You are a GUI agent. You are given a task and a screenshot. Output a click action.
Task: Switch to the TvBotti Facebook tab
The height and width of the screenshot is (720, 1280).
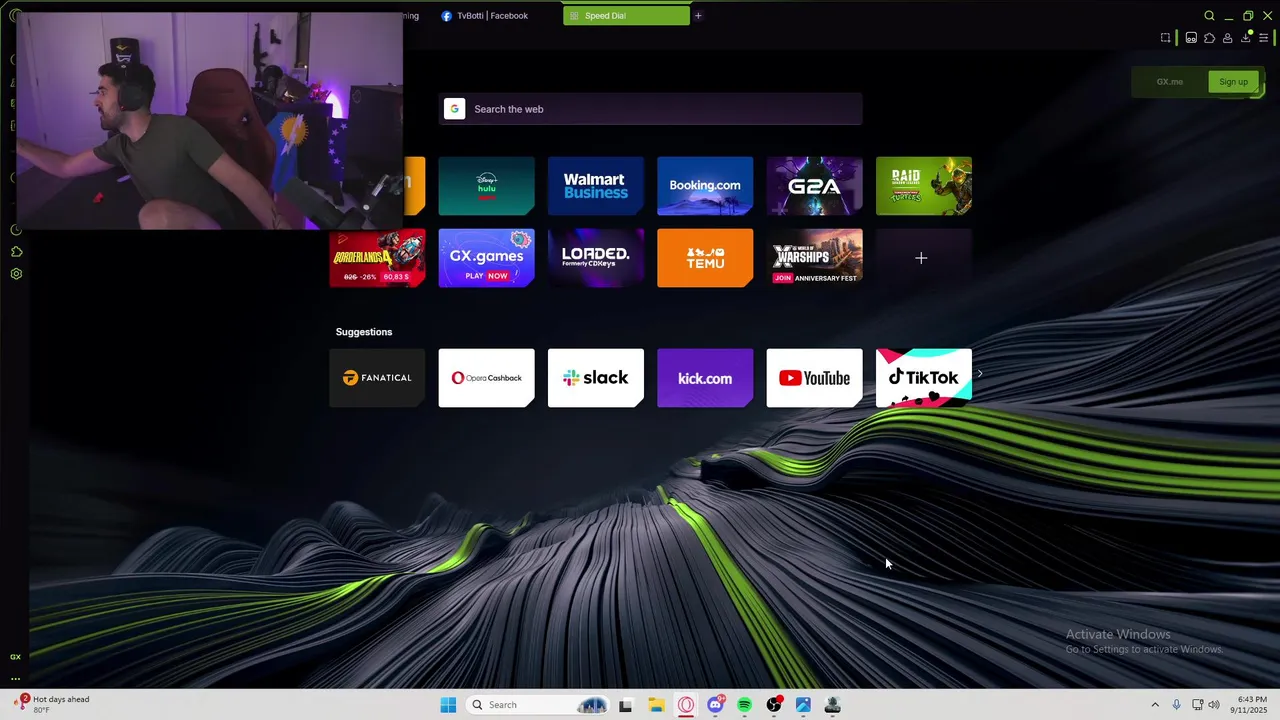click(492, 16)
